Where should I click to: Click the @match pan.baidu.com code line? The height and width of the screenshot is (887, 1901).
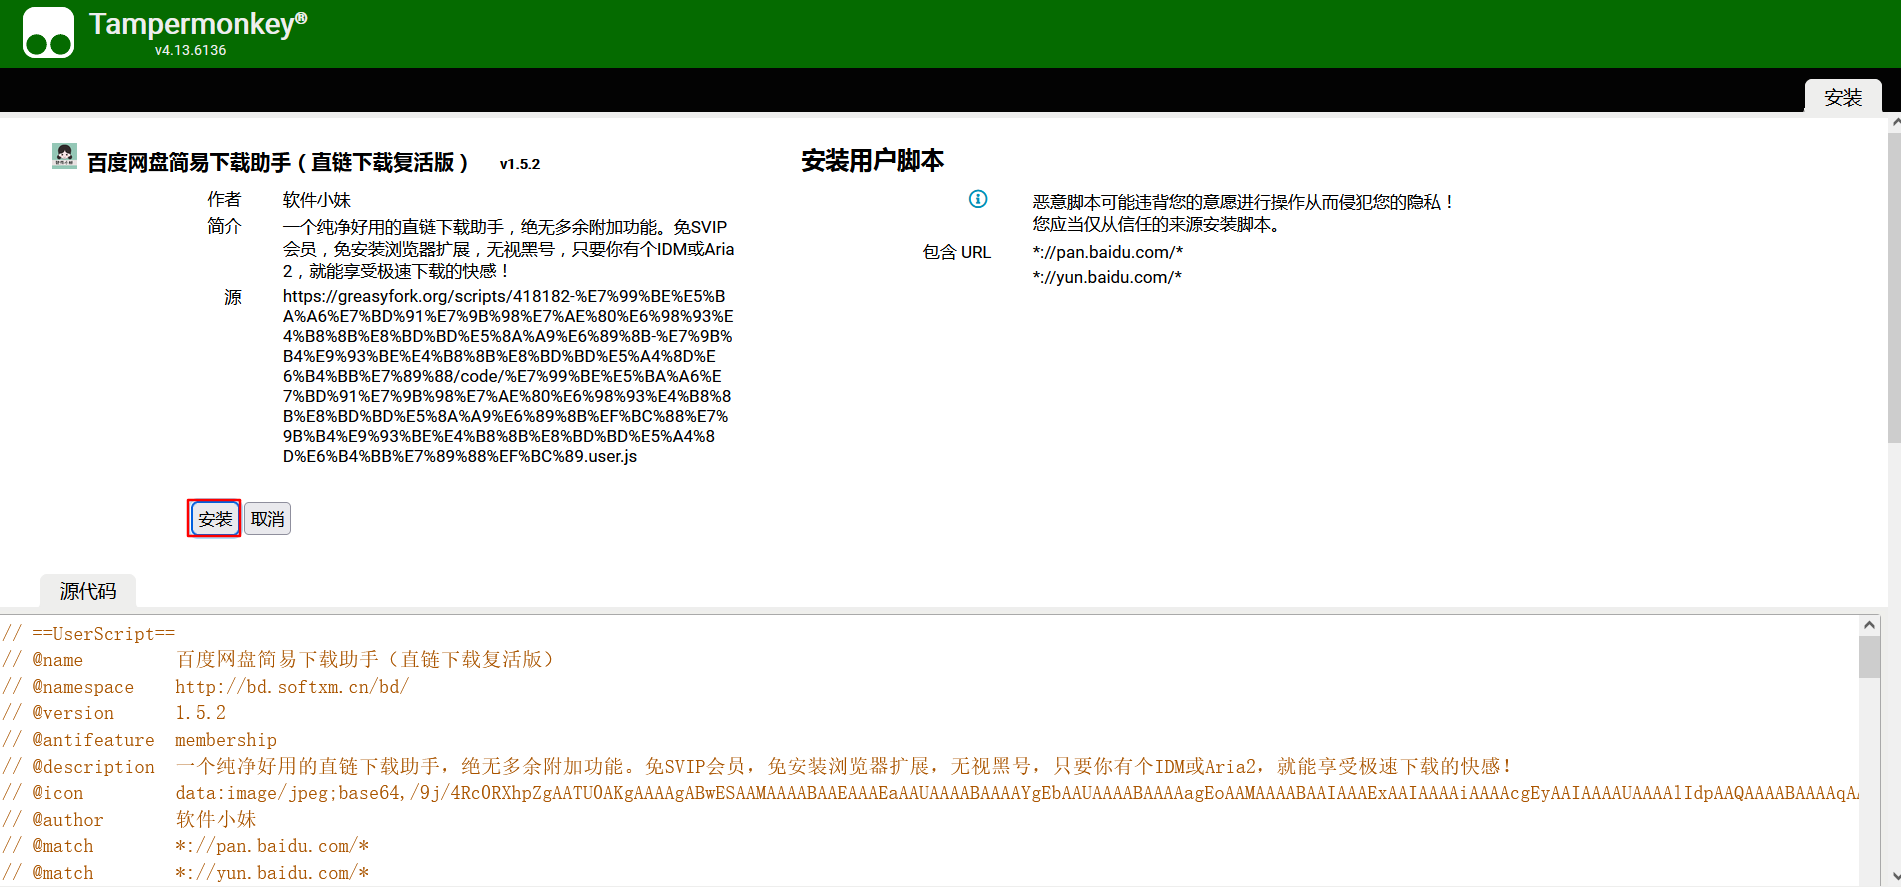[x=186, y=846]
